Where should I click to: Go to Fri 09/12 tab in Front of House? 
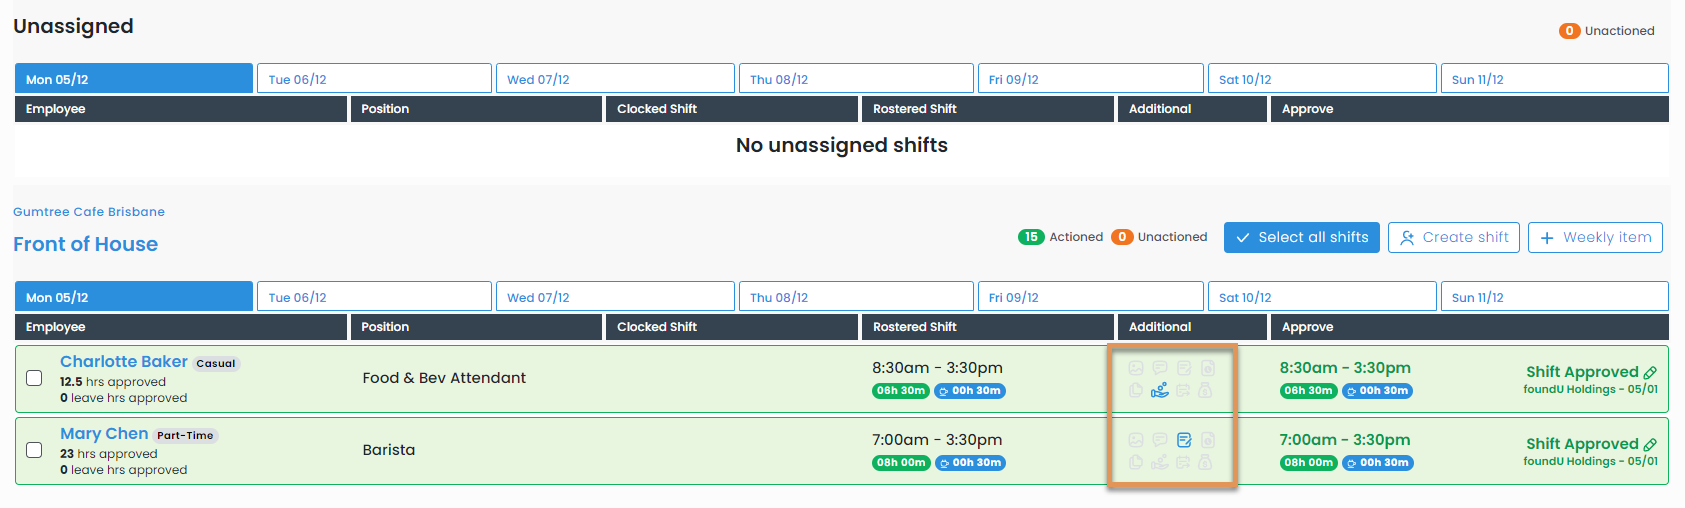1090,297
